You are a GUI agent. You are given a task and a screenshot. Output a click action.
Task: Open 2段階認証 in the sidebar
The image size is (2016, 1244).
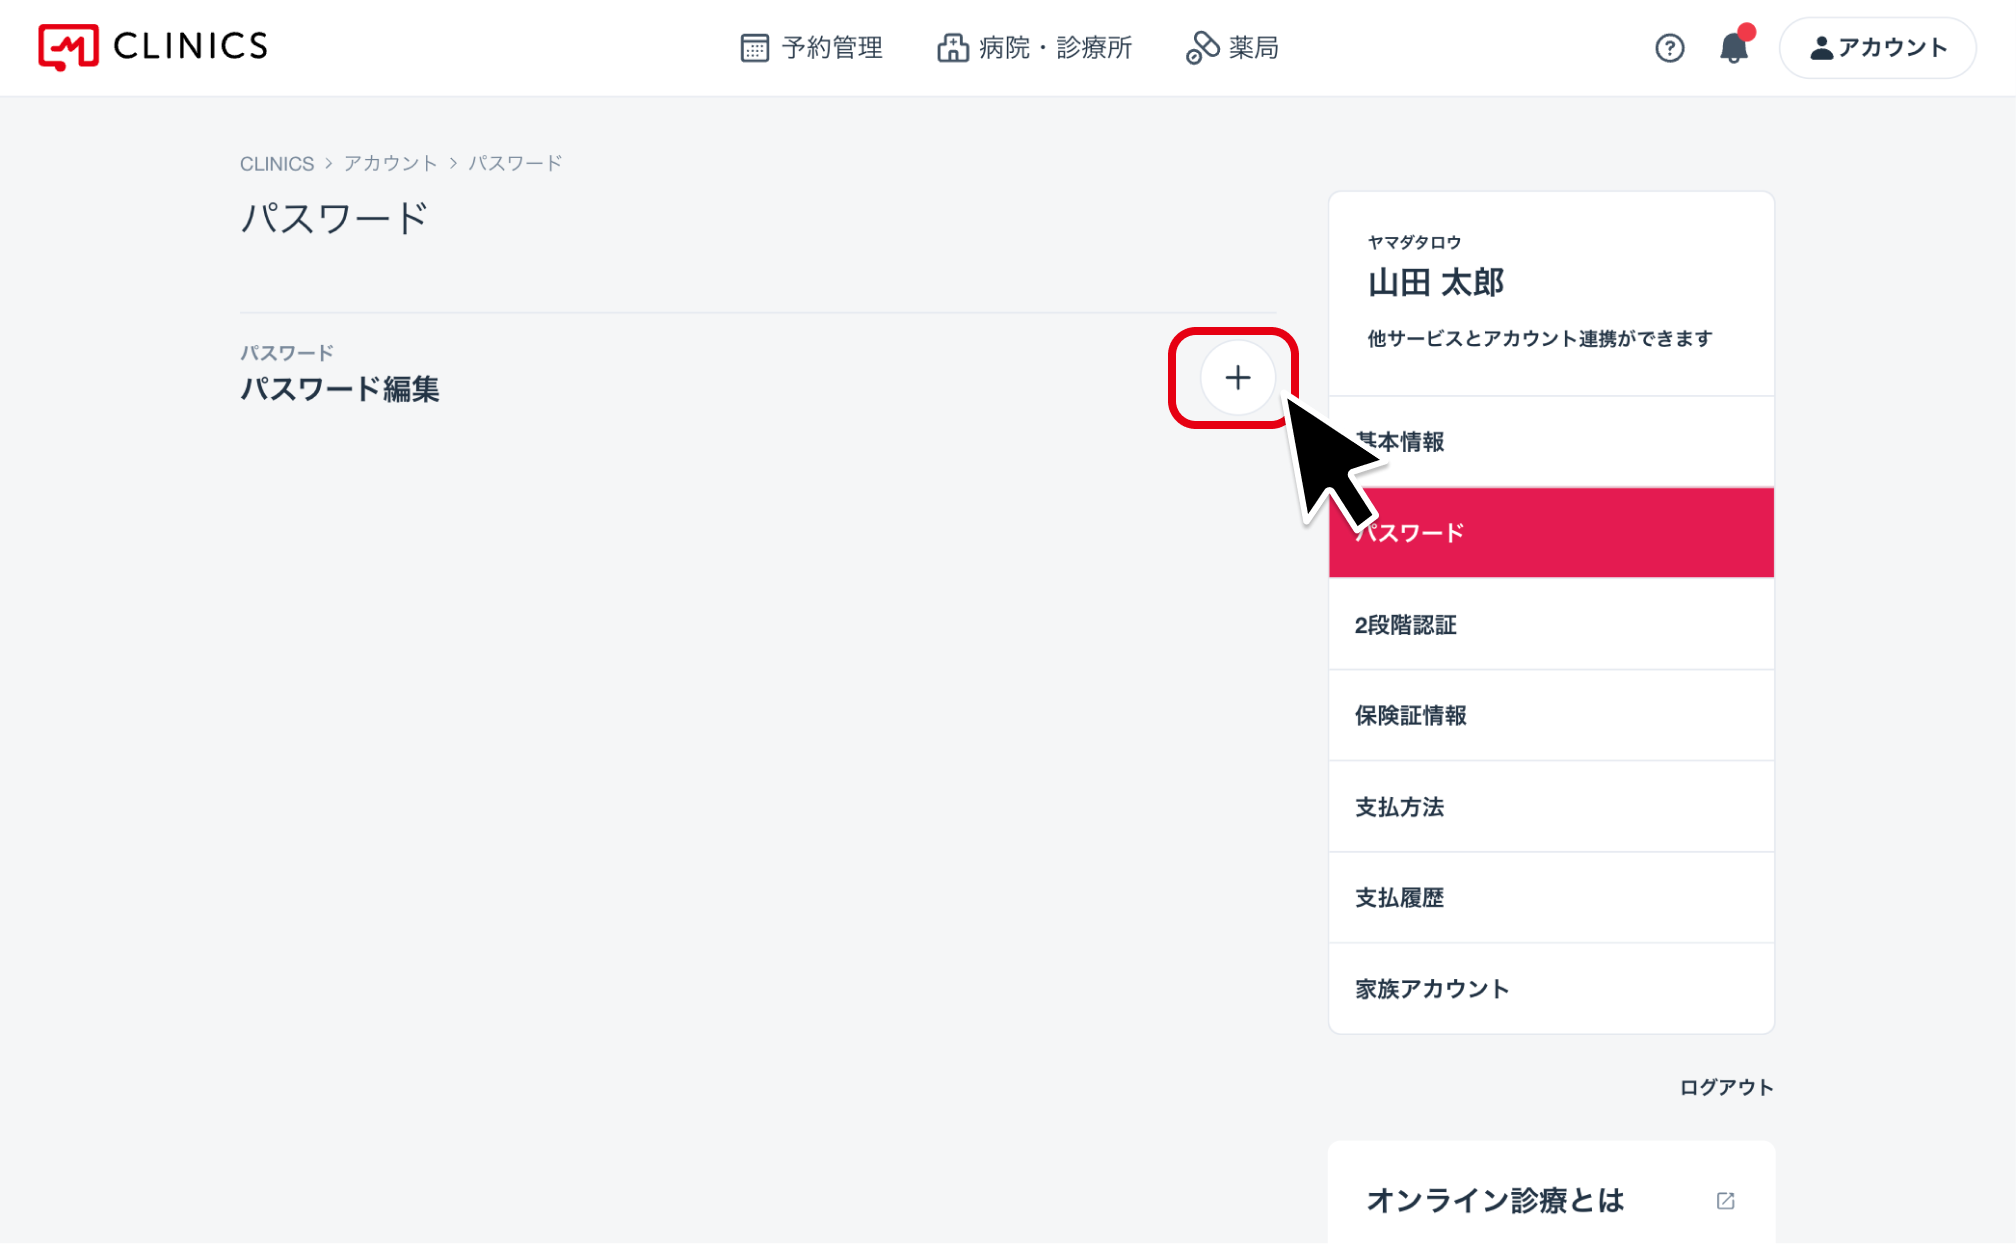click(x=1551, y=625)
